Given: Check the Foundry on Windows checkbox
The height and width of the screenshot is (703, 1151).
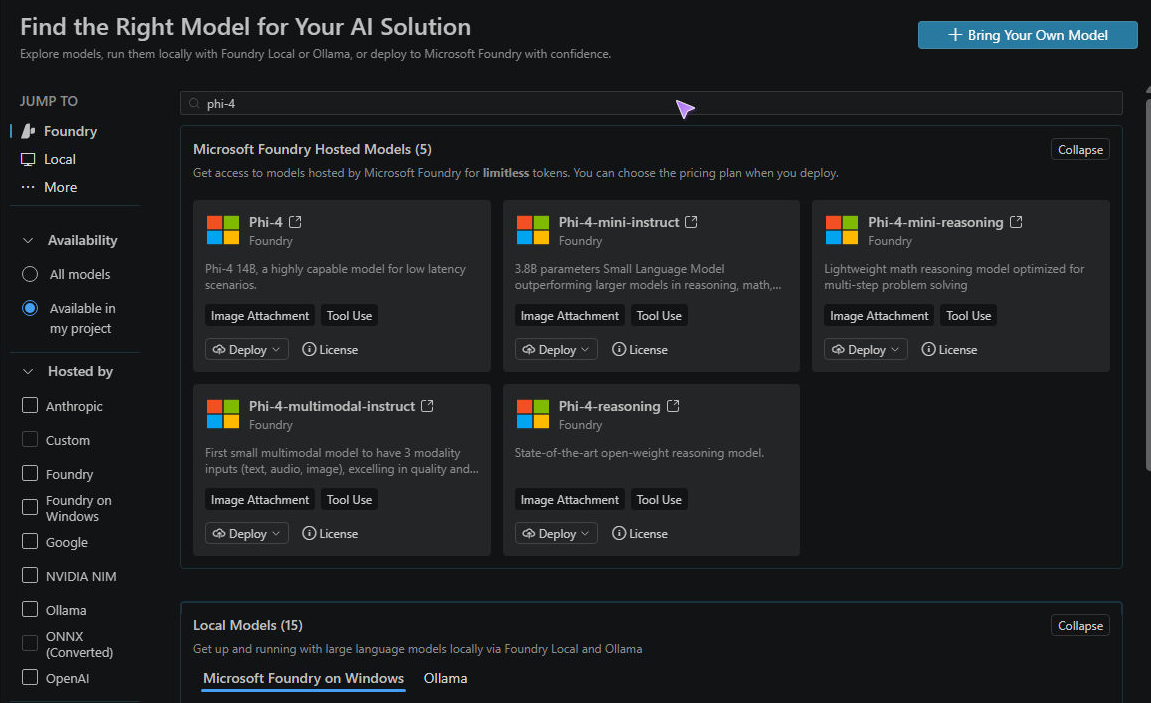Looking at the screenshot, I should click(x=30, y=507).
